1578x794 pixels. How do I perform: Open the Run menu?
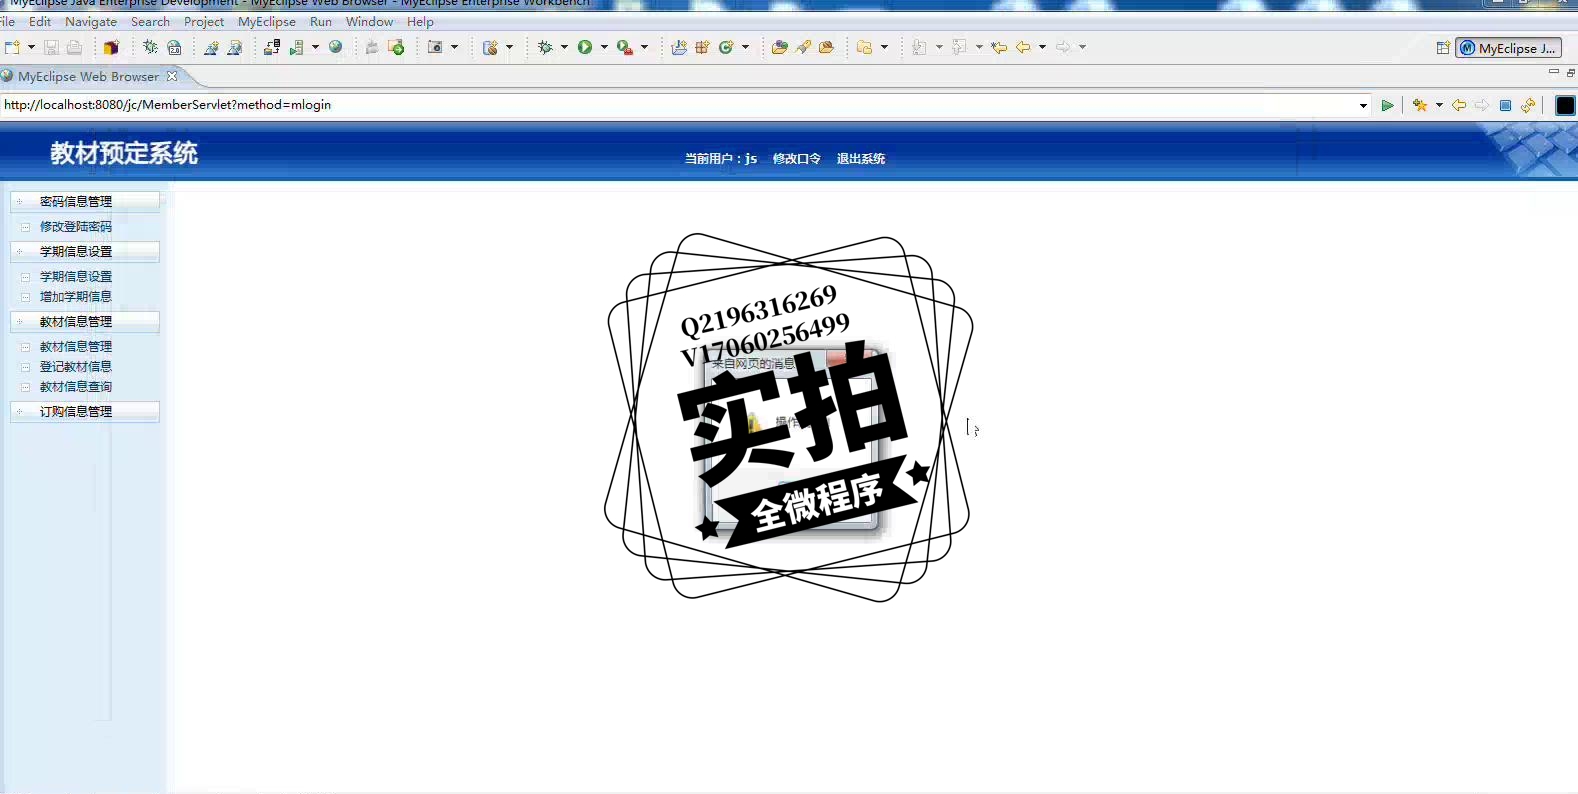tap(321, 21)
